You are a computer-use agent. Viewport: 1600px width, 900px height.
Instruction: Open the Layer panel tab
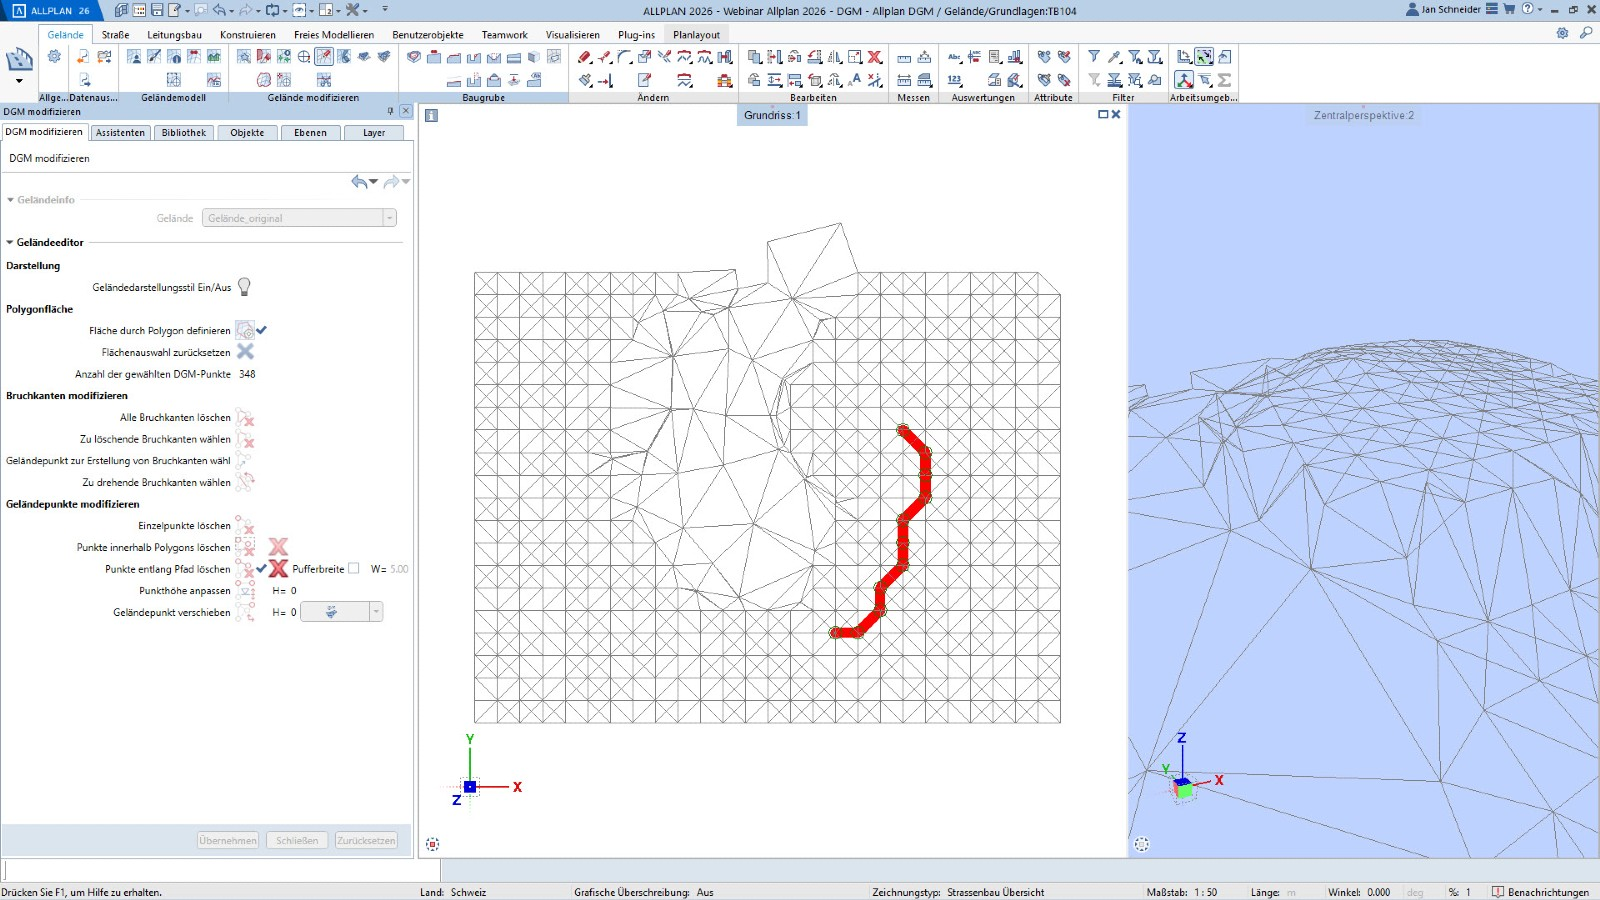[x=374, y=133]
